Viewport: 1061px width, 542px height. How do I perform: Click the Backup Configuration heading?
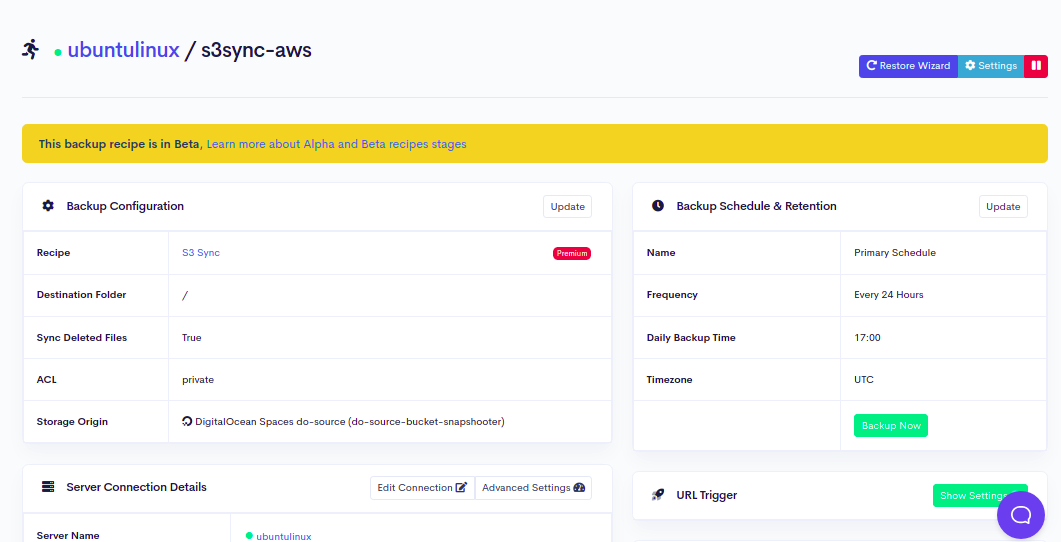[125, 206]
